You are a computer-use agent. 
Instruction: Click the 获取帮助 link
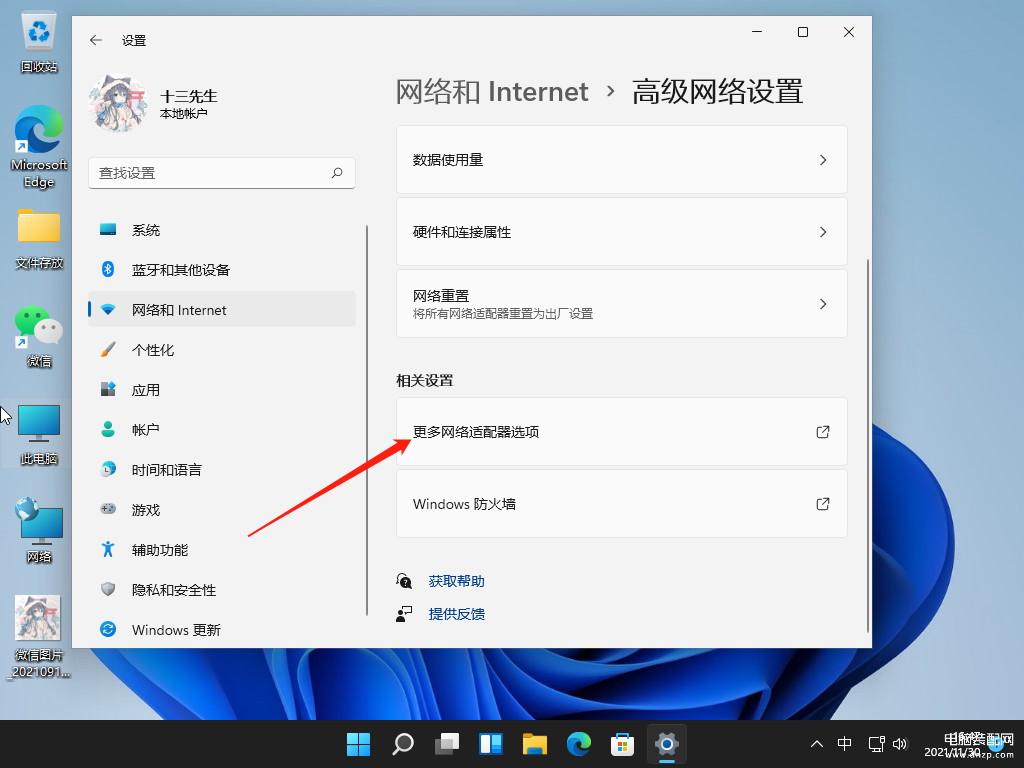[x=456, y=581]
